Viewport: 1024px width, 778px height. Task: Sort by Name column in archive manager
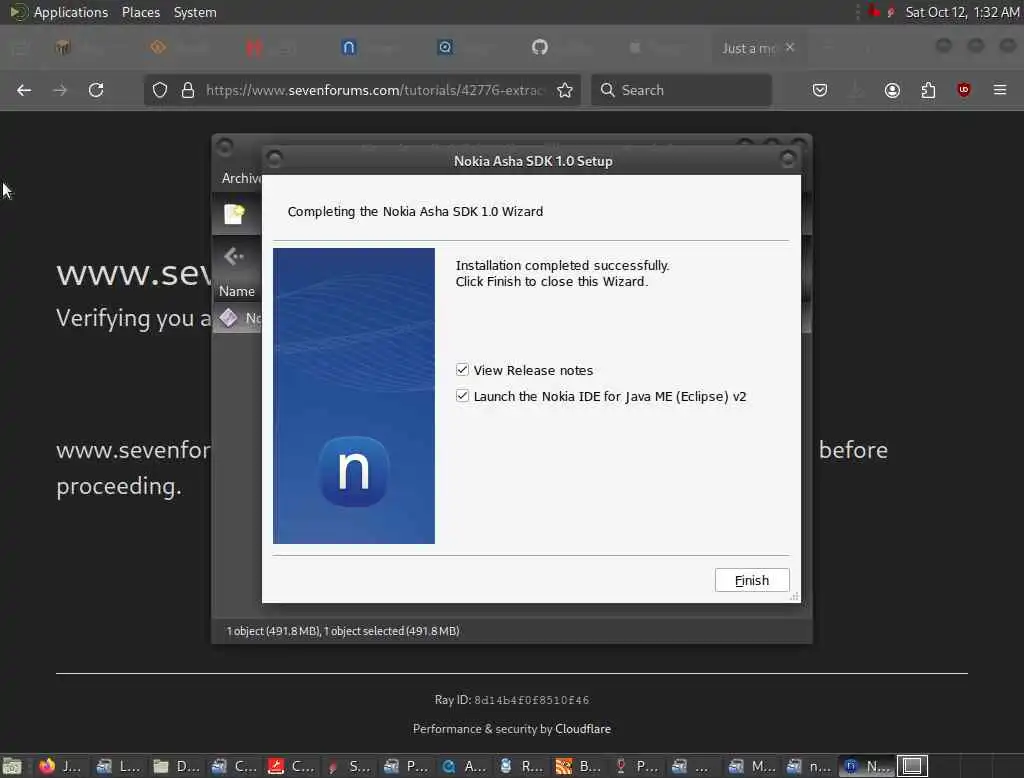tap(236, 291)
